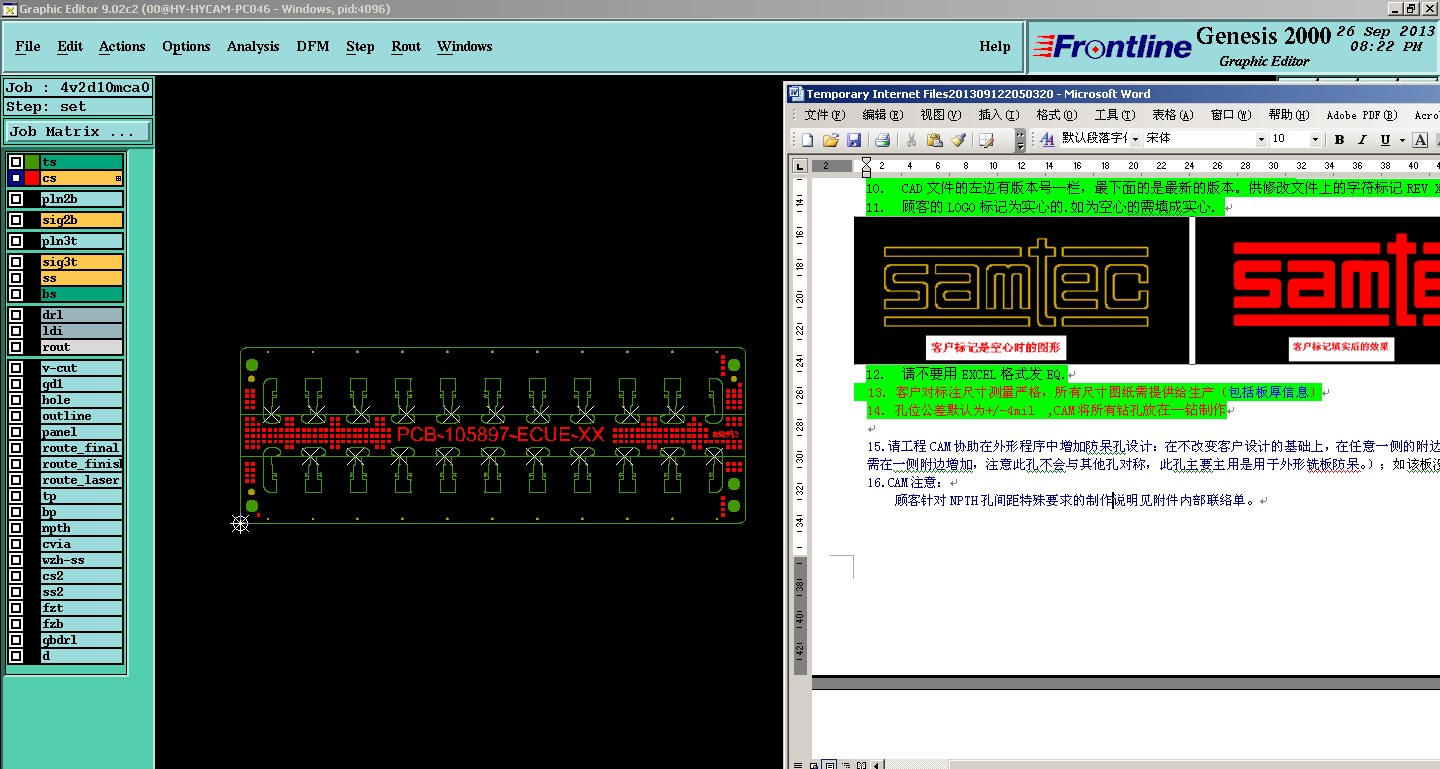Screen dimensions: 1440x769
Task: Open the paragraph style dropdown in Word
Action: point(1134,139)
